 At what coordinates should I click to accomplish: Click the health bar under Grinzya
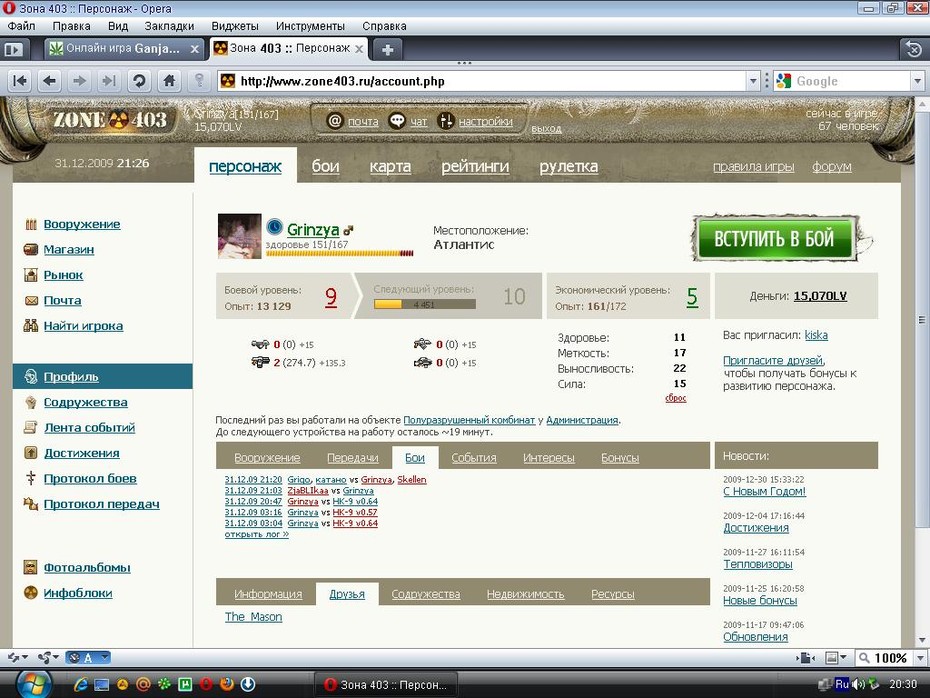point(340,253)
